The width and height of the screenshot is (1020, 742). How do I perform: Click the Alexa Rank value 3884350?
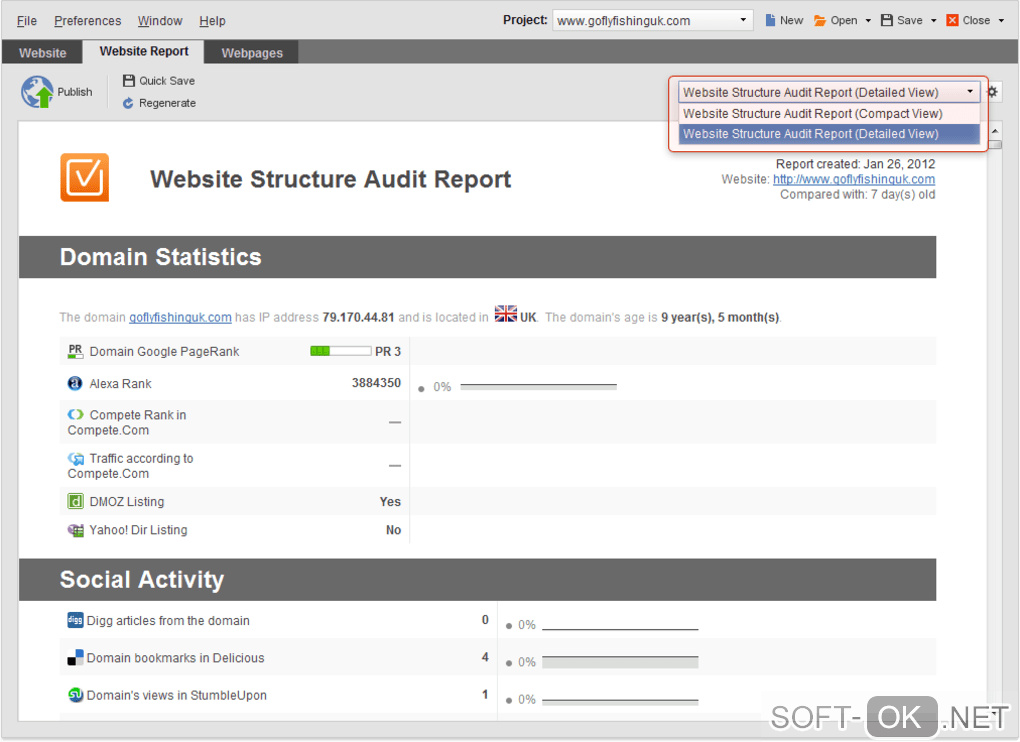[x=376, y=383]
